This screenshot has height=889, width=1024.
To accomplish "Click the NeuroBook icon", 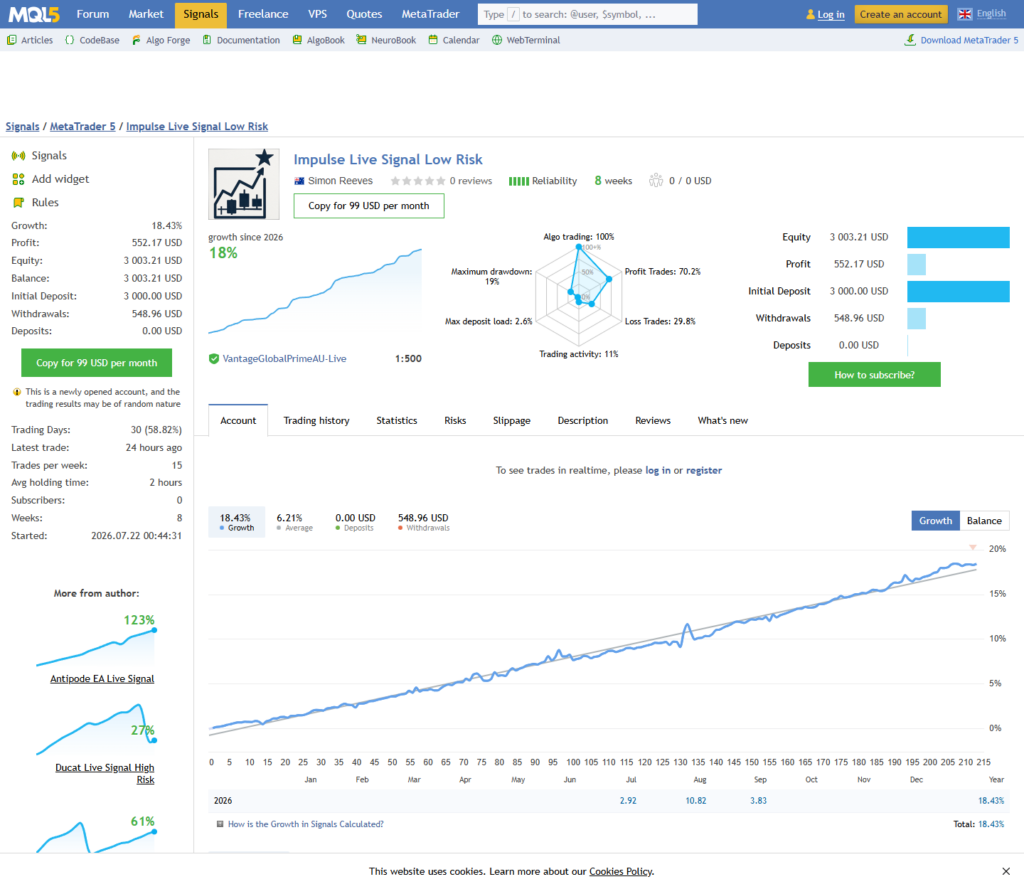I will [361, 40].
